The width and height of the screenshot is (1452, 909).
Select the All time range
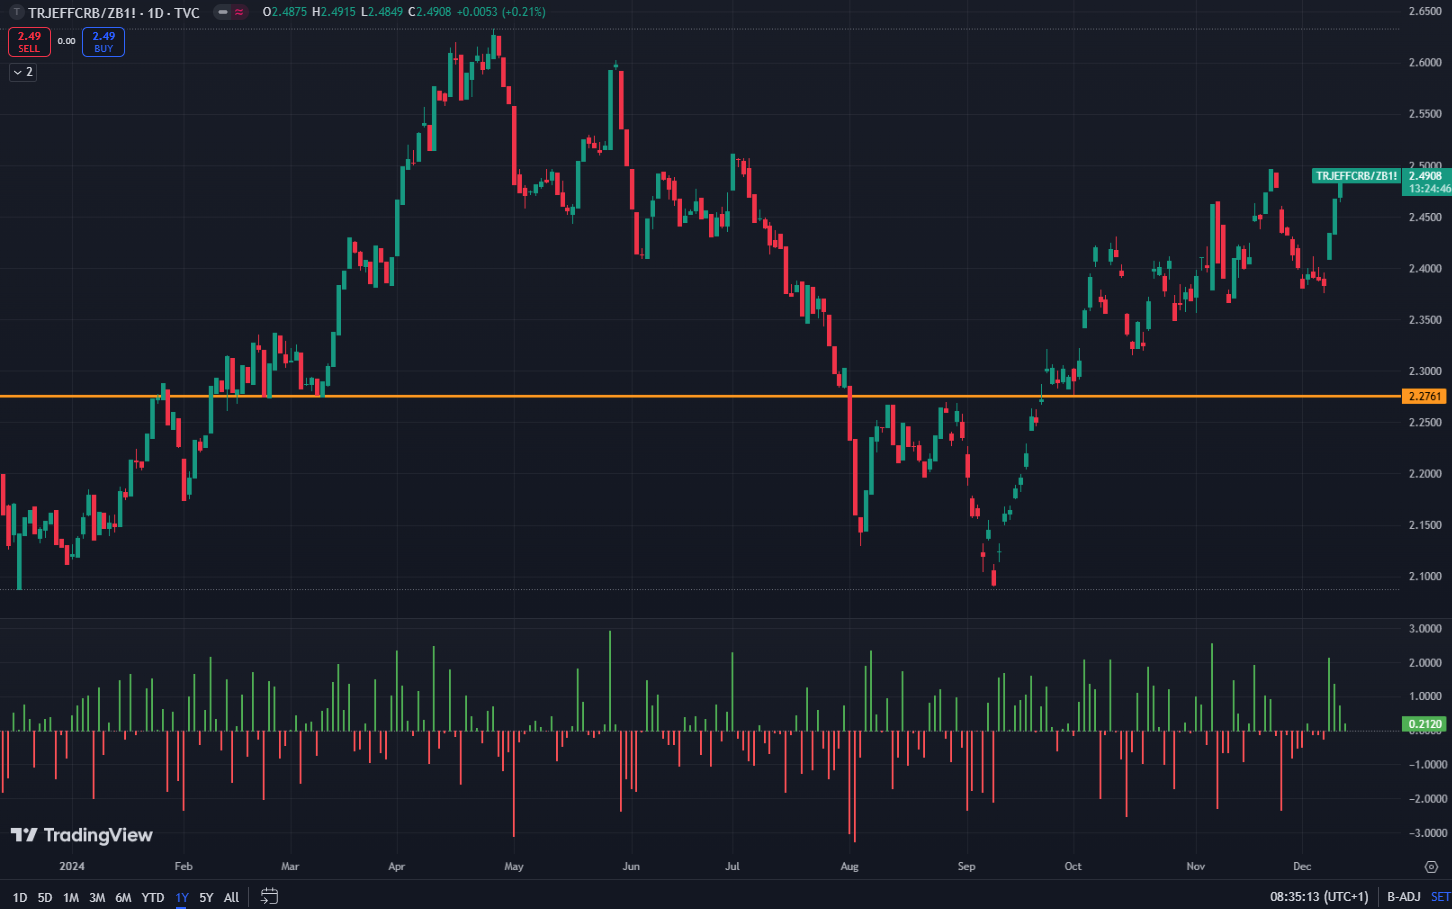point(231,897)
